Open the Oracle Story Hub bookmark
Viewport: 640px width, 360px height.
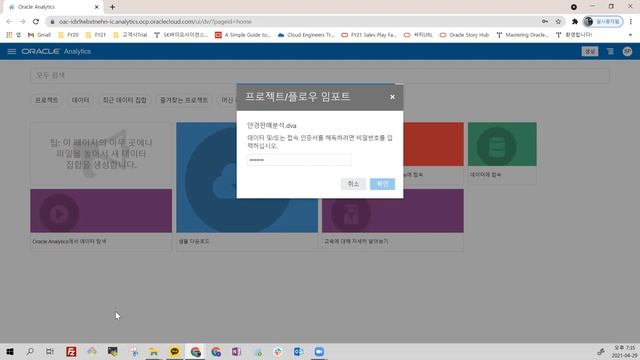pyautogui.click(x=464, y=35)
